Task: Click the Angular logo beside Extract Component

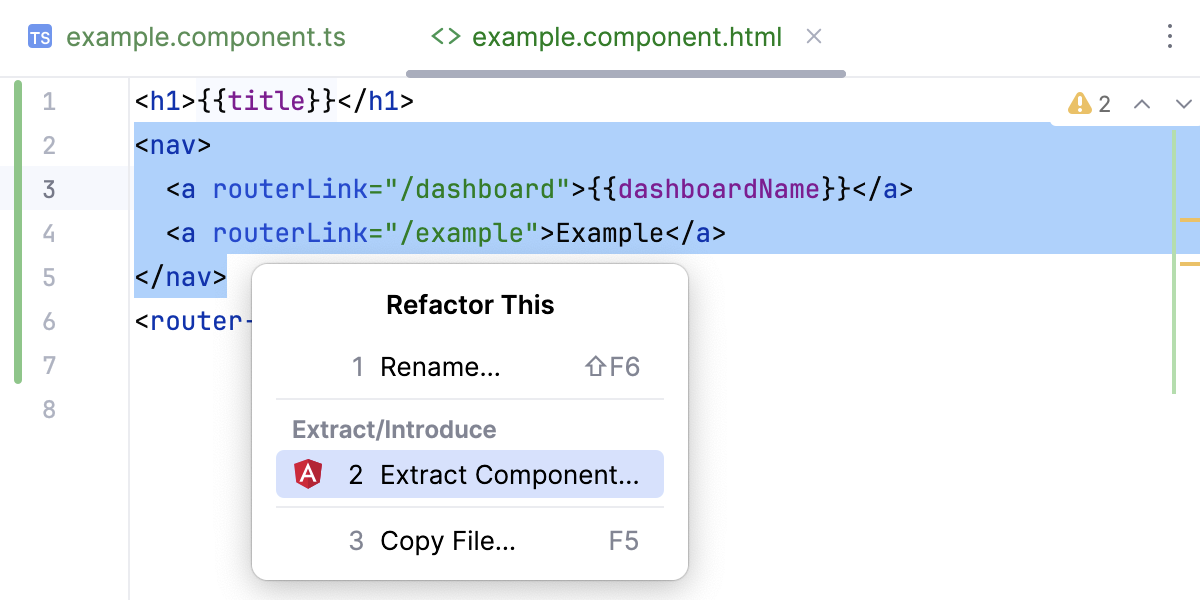Action: coord(309,474)
